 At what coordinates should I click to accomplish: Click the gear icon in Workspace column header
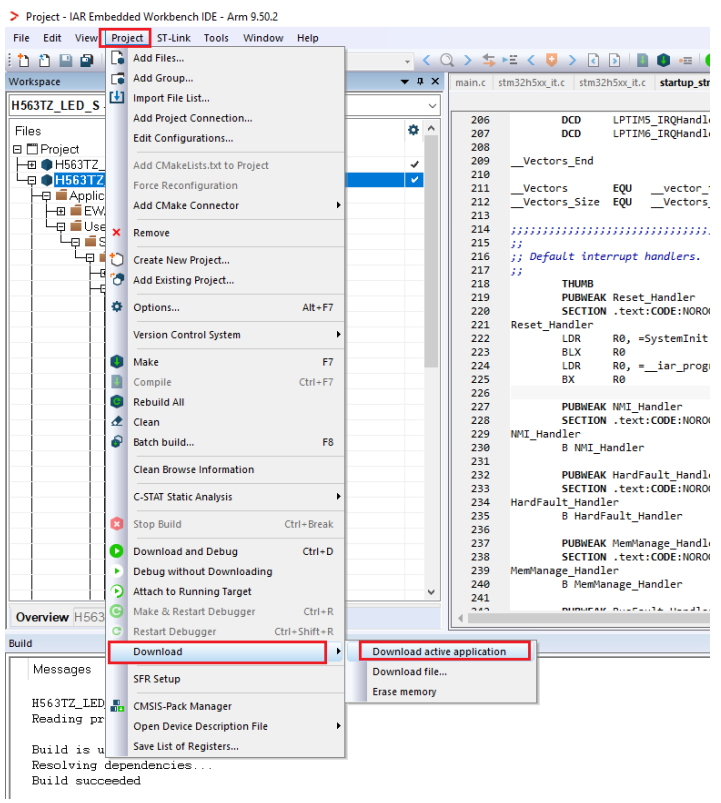click(x=413, y=130)
